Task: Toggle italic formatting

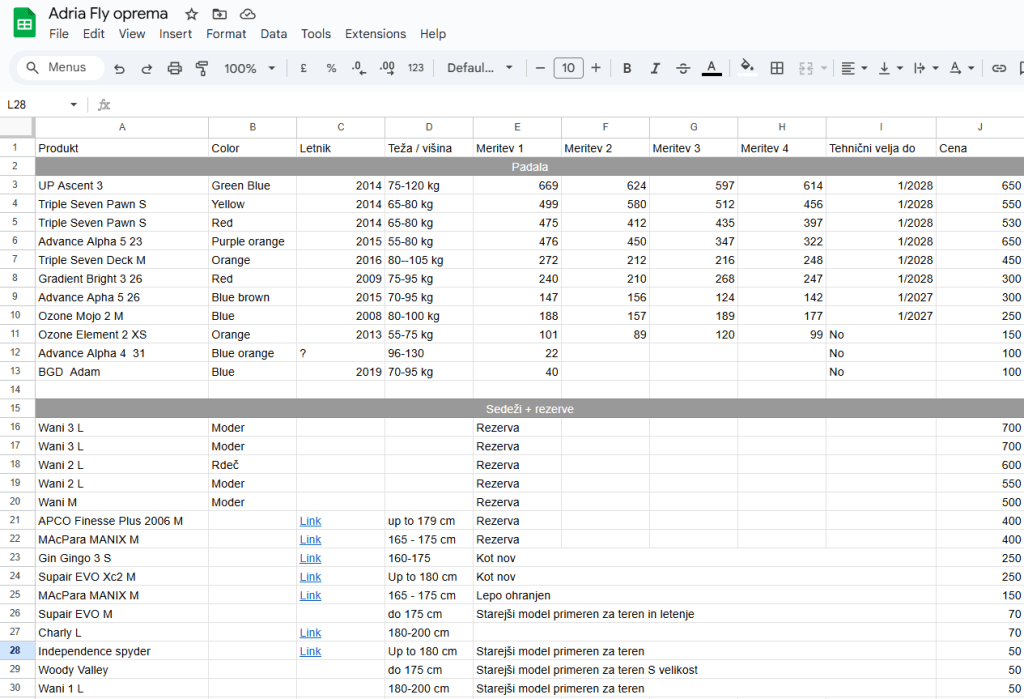Action: 655,68
